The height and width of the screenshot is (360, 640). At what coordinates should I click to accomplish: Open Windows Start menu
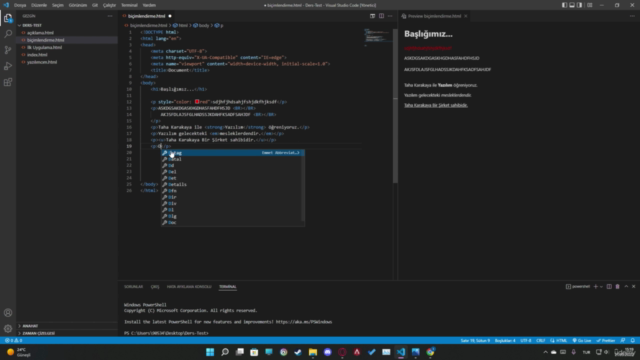pyautogui.click(x=210, y=352)
